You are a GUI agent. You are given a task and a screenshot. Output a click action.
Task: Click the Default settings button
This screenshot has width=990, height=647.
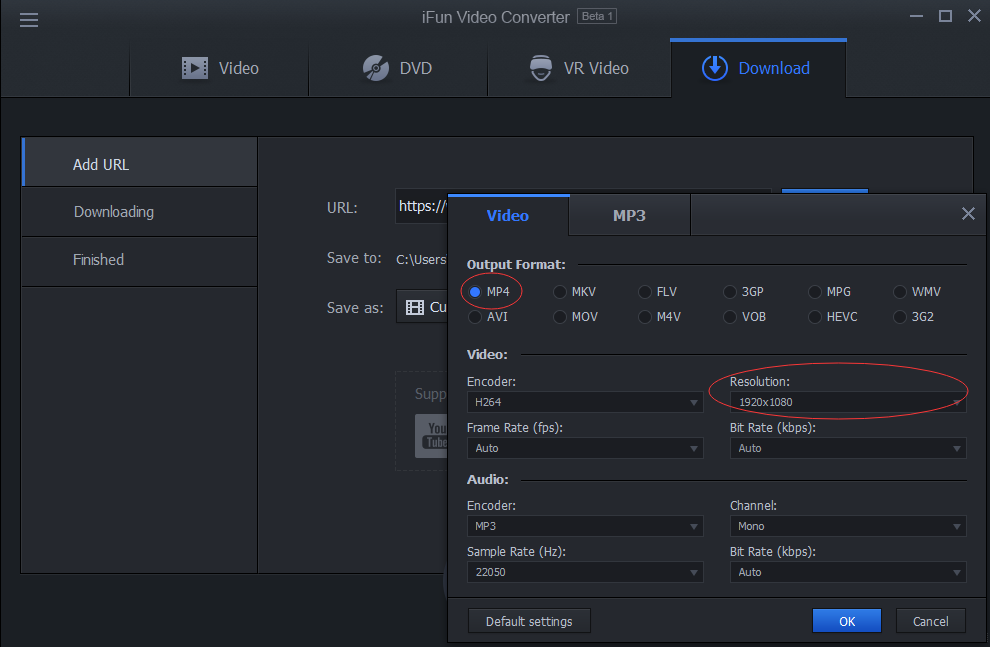(x=529, y=621)
